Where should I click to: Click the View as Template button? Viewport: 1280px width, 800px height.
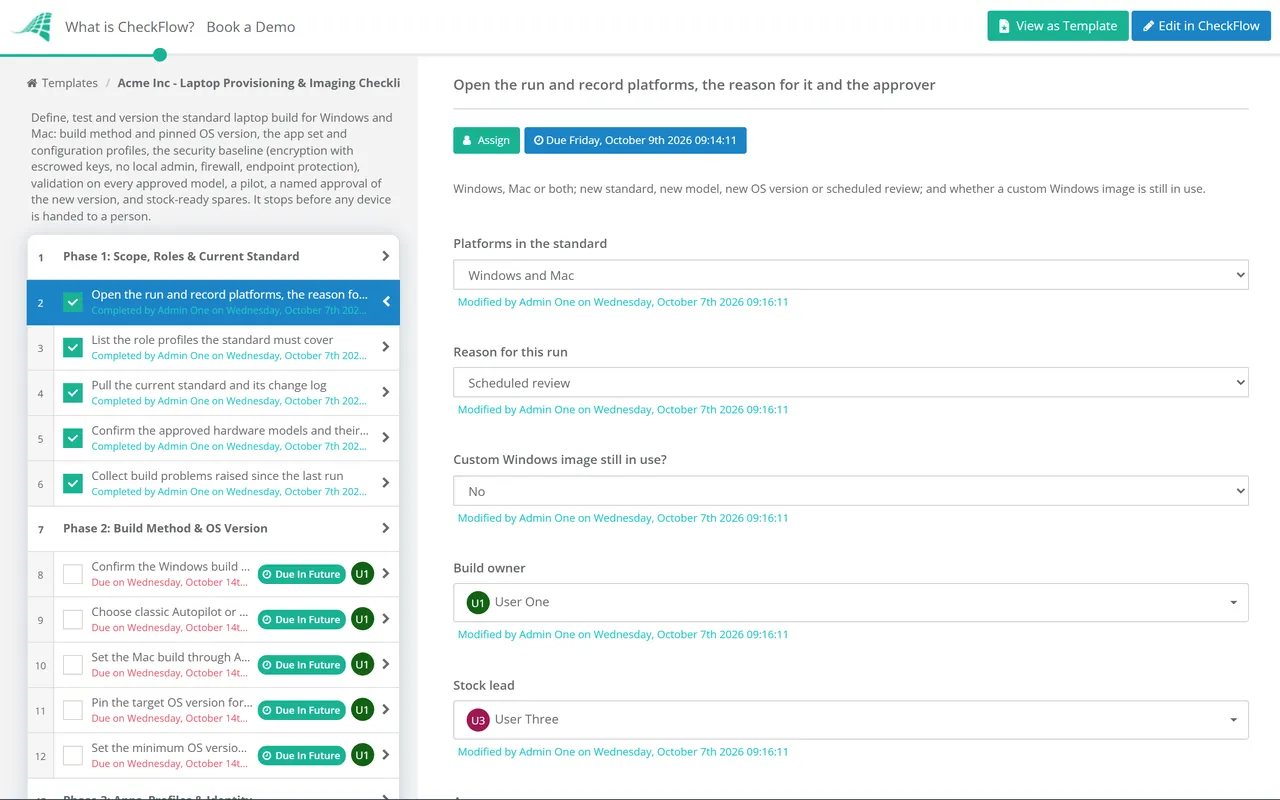[1058, 26]
